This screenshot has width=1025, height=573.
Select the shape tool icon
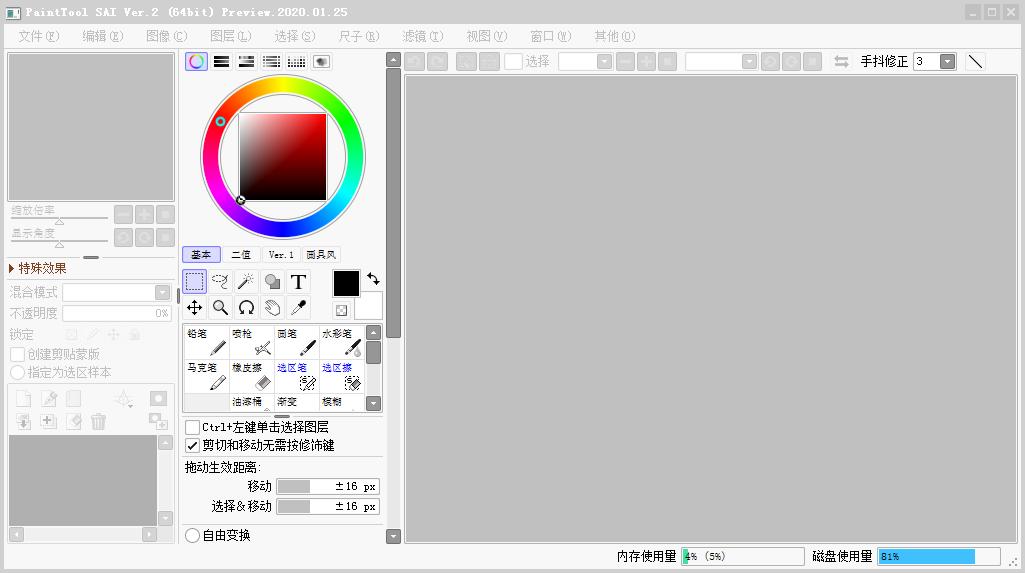tap(272, 282)
